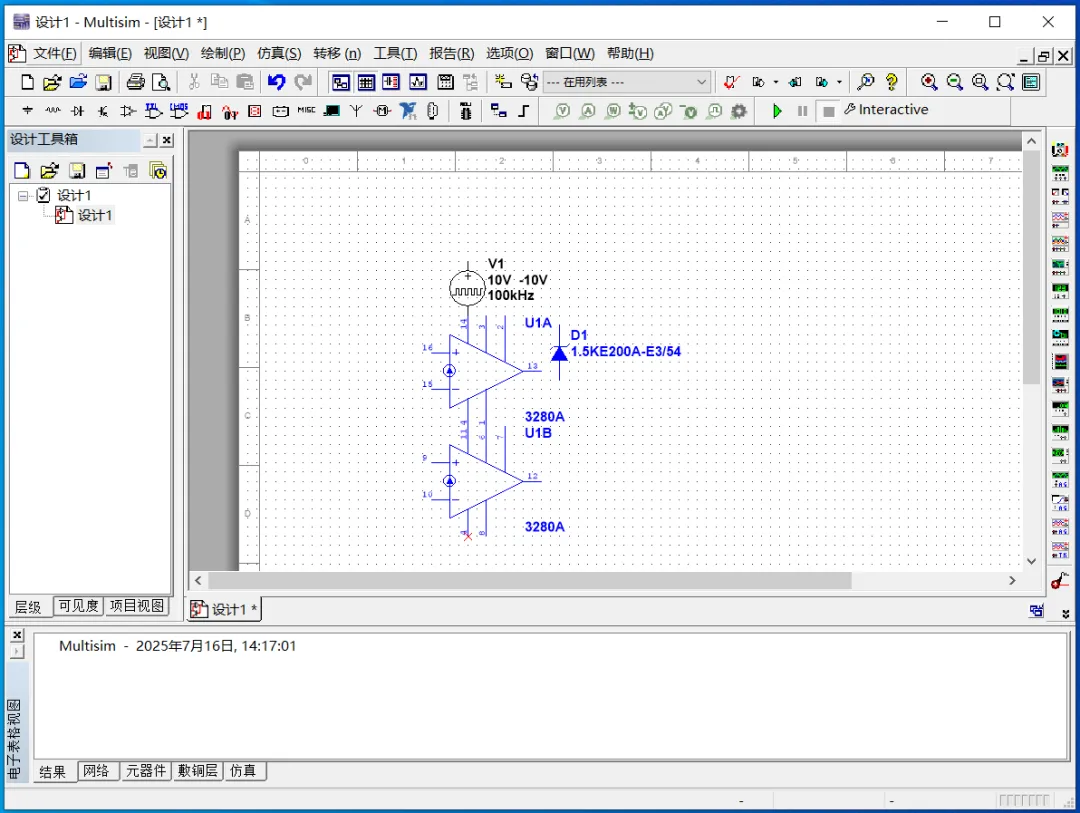Viewport: 1080px width, 813px height.
Task: Toggle the Design Toolbox panel icon
Action: click(341, 82)
